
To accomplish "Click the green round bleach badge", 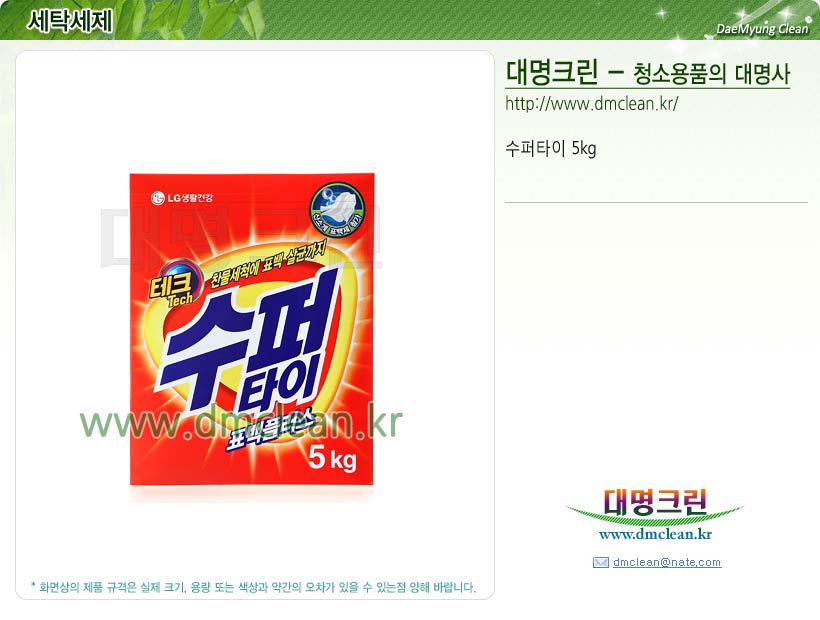I will 337,210.
